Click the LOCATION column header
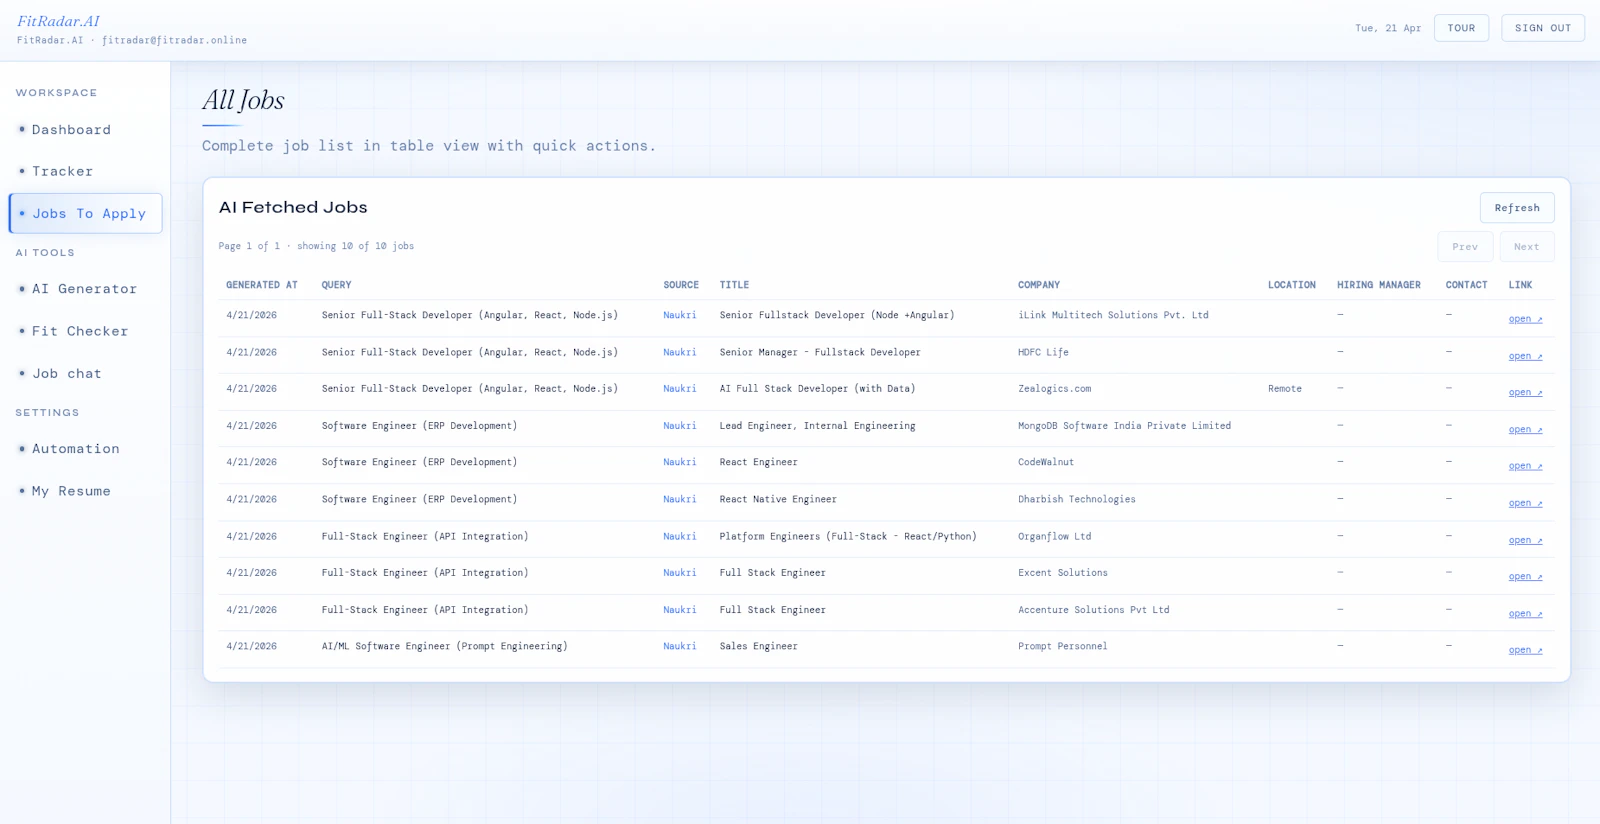The height and width of the screenshot is (824, 1600). 1292,285
